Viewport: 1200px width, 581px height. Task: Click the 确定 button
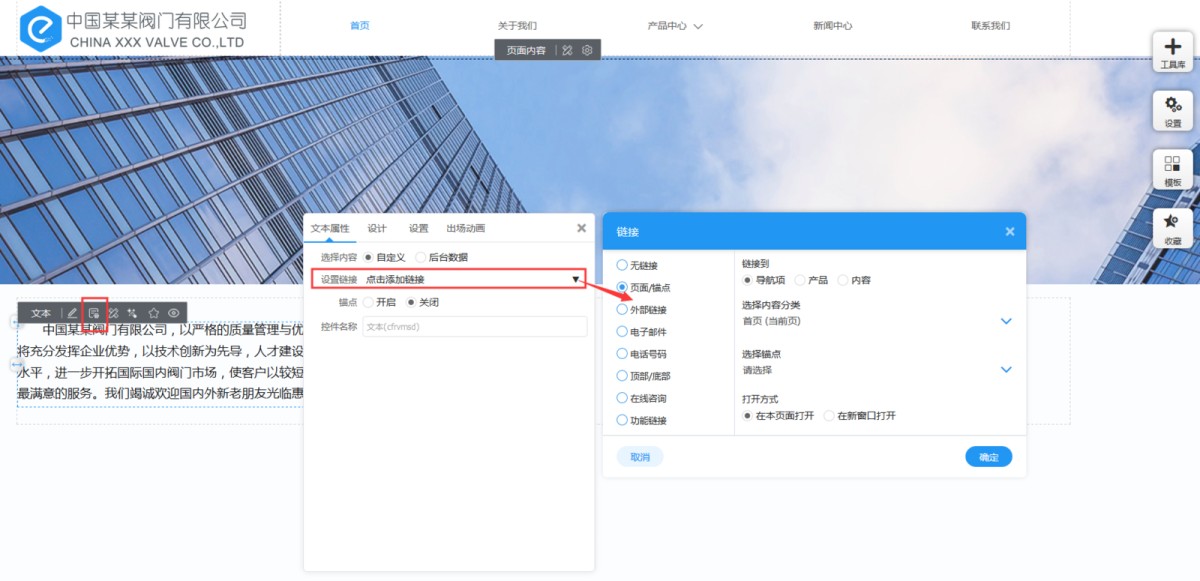tap(989, 457)
